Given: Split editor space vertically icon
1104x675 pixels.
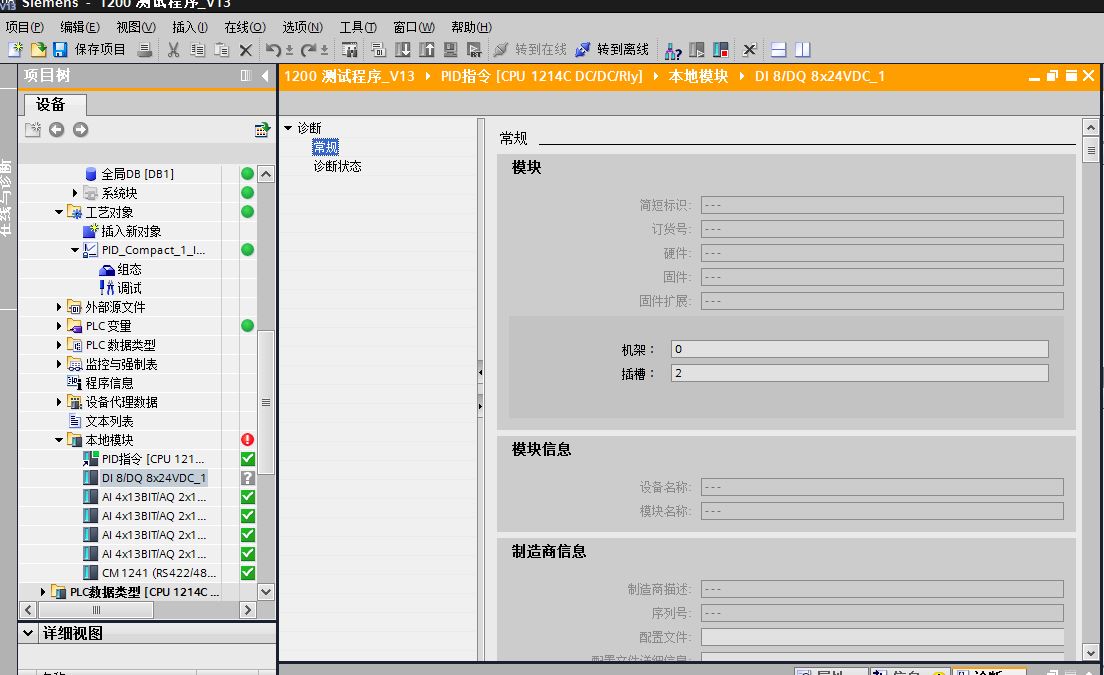Looking at the screenshot, I should [x=803, y=49].
